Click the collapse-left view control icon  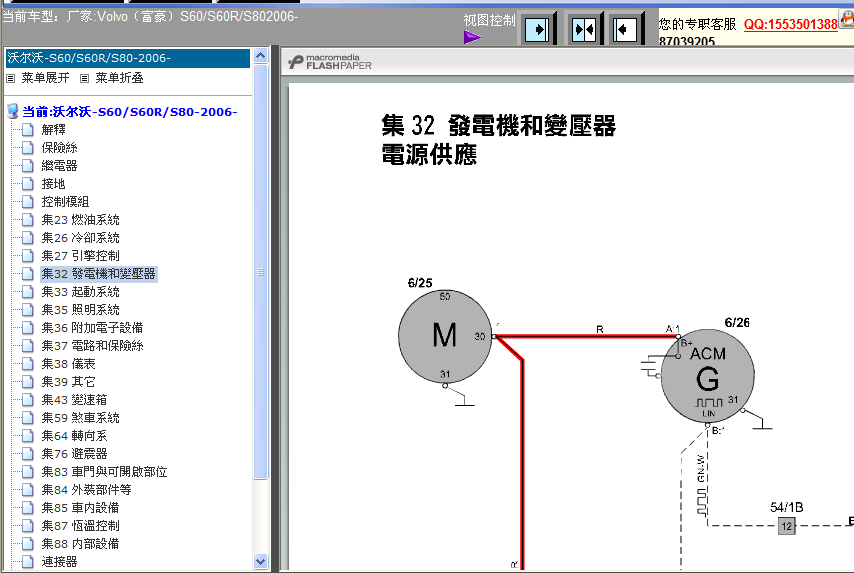pyautogui.click(x=624, y=29)
